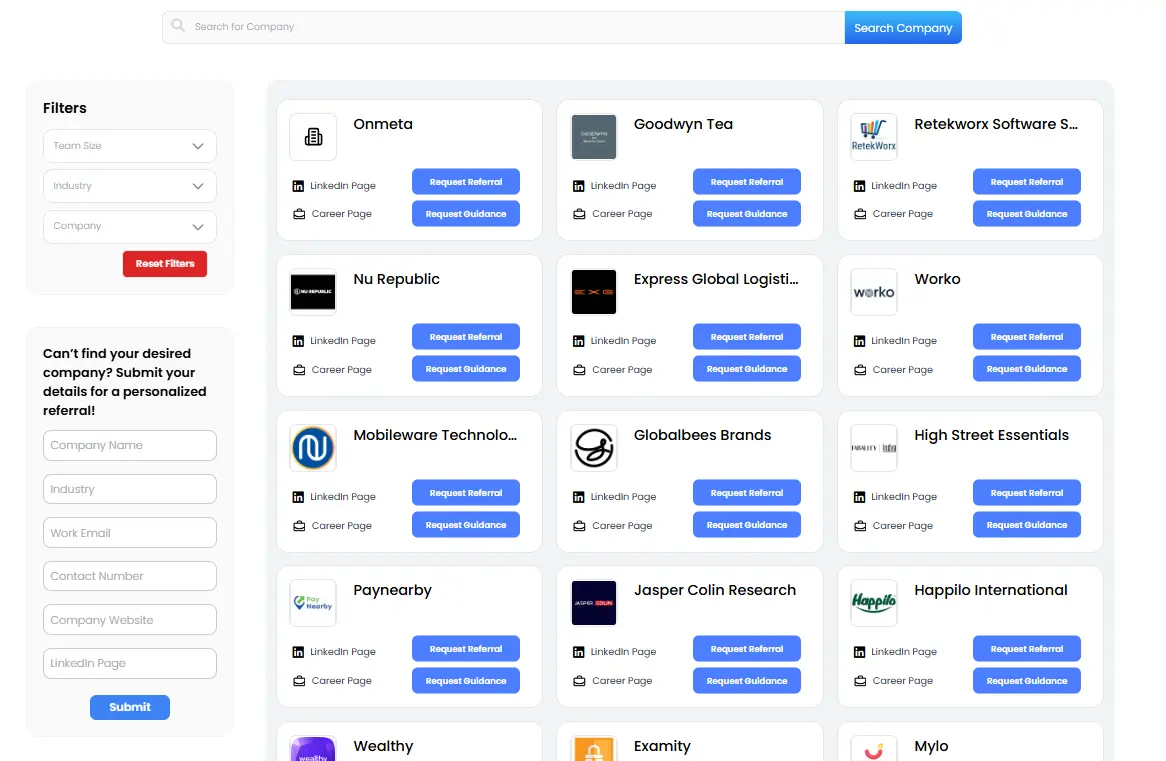Screen dimensions: 1166x761
Task: Expand the Industry filter dropdown
Action: [129, 186]
